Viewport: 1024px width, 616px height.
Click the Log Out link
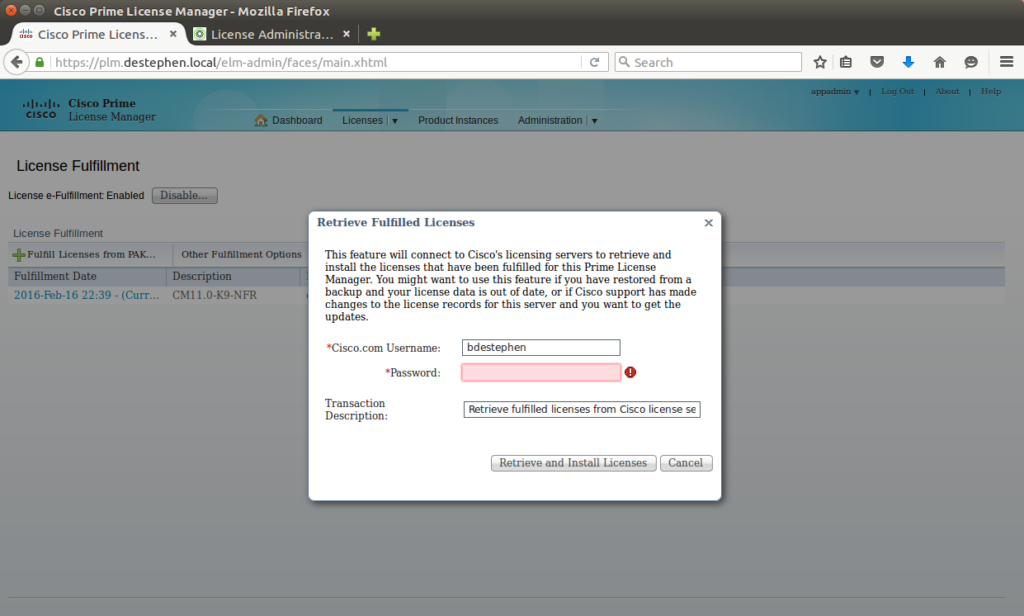(x=897, y=91)
